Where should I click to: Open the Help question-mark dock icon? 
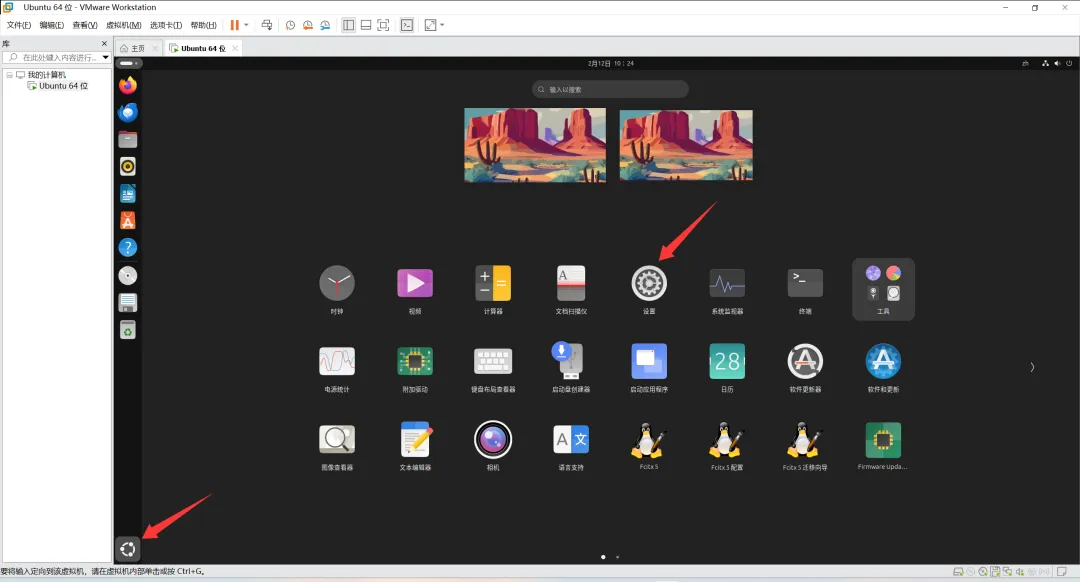[x=127, y=247]
